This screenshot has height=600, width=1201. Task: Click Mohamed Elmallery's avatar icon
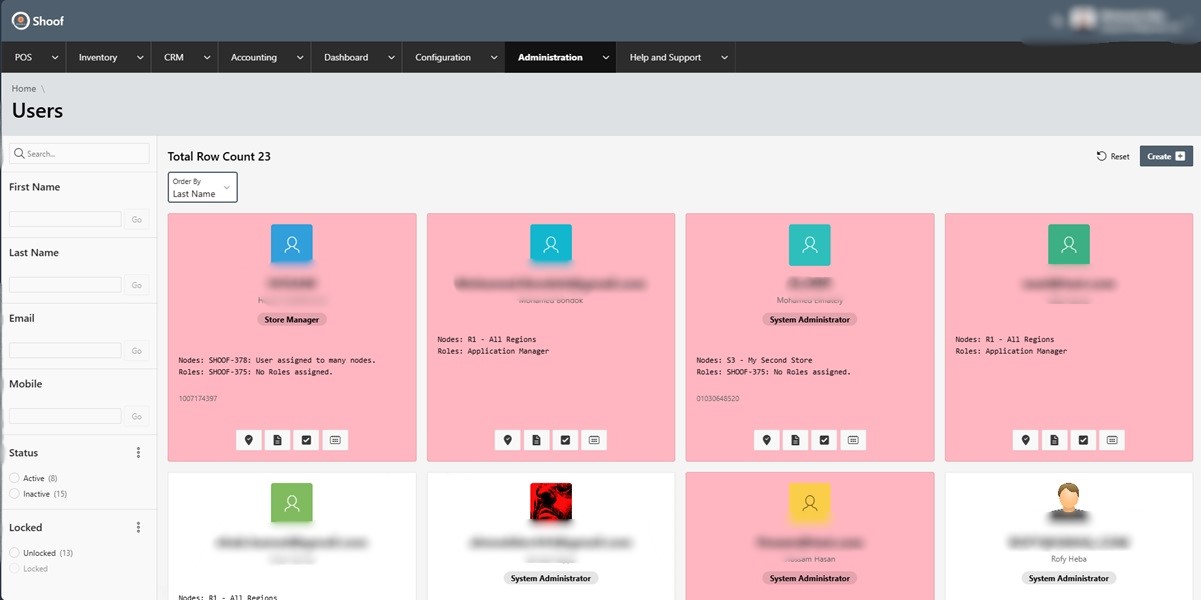pos(810,245)
